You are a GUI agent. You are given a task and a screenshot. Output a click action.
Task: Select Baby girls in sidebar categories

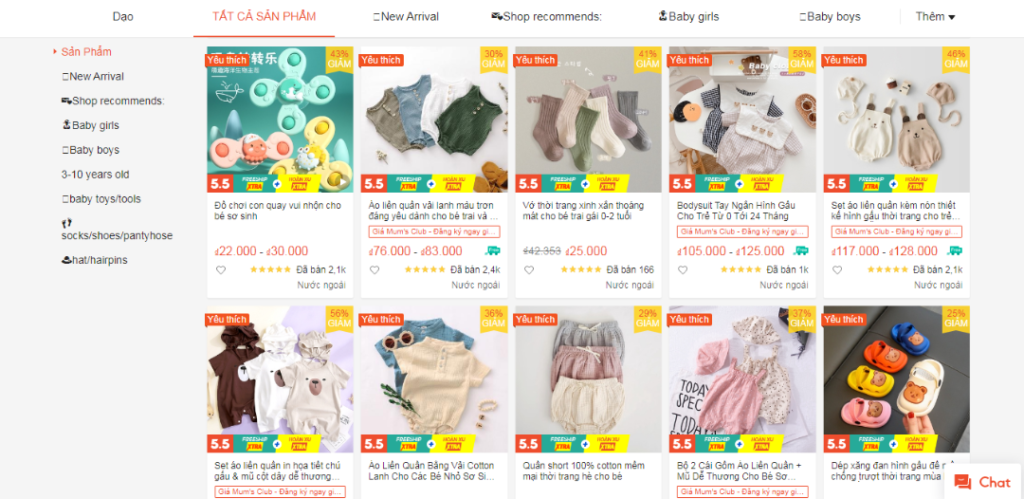(x=90, y=125)
